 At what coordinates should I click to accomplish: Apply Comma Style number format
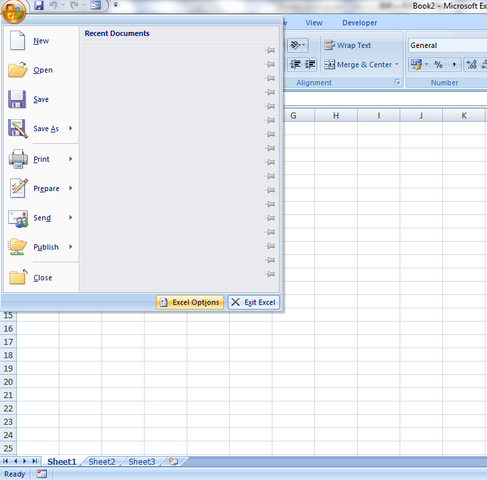454,64
